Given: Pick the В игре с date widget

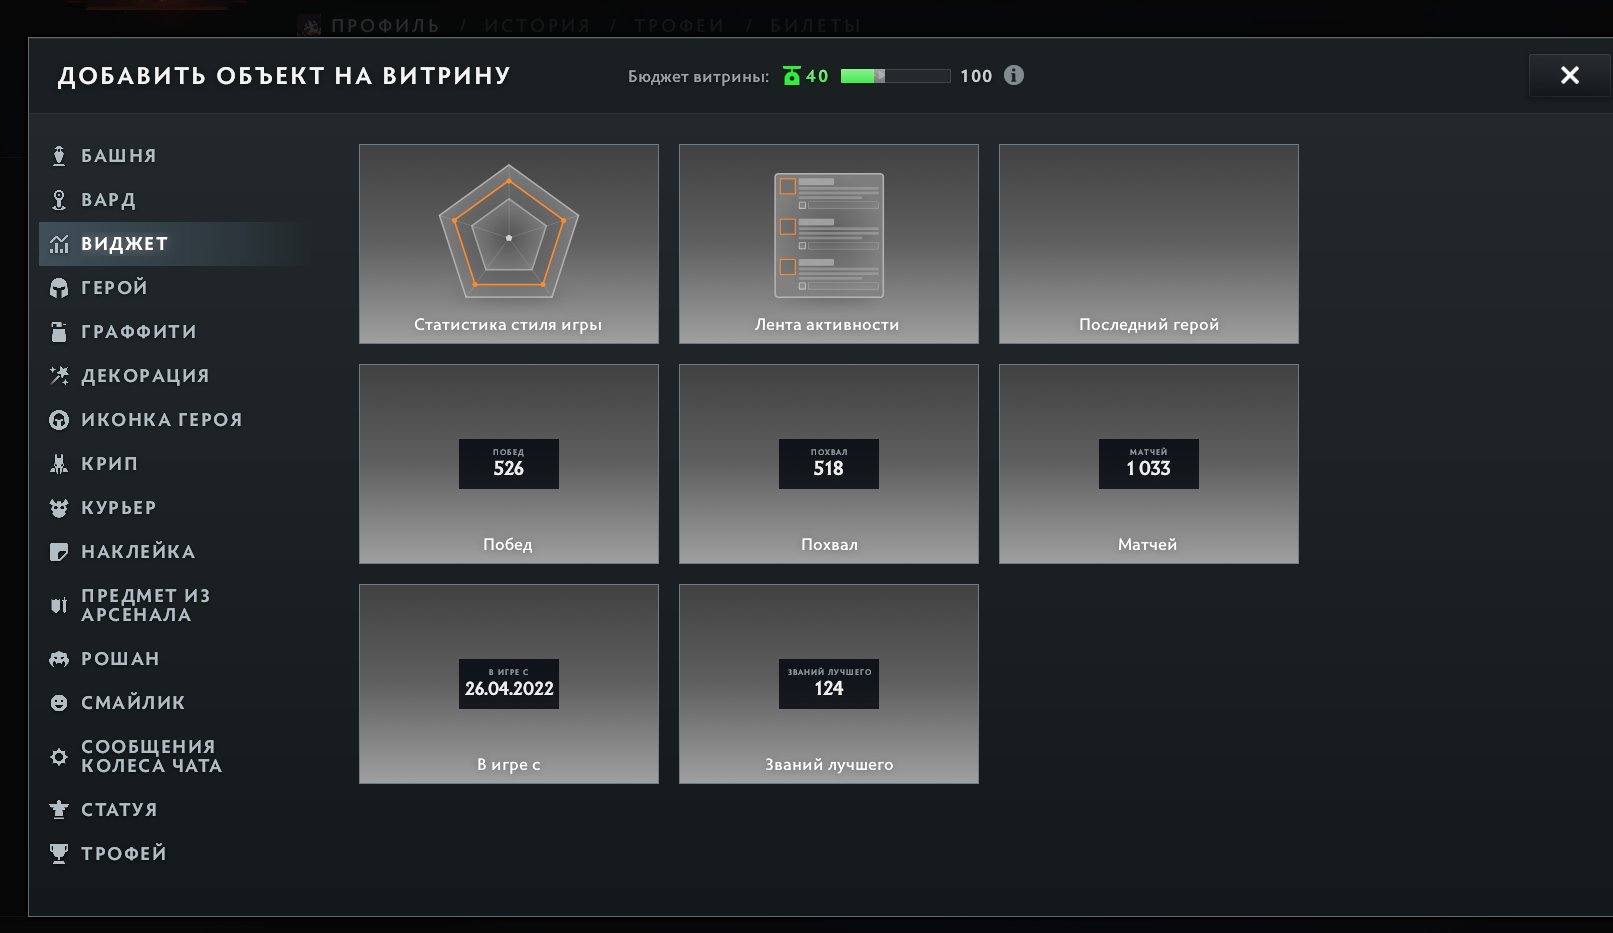Looking at the screenshot, I should click(x=509, y=684).
